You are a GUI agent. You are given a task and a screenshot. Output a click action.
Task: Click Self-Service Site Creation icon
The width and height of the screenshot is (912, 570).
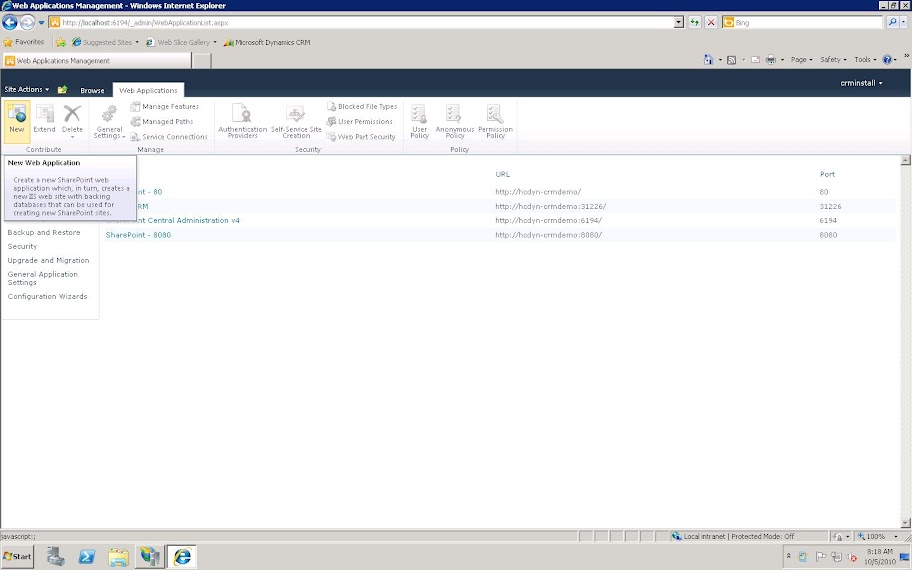click(296, 121)
